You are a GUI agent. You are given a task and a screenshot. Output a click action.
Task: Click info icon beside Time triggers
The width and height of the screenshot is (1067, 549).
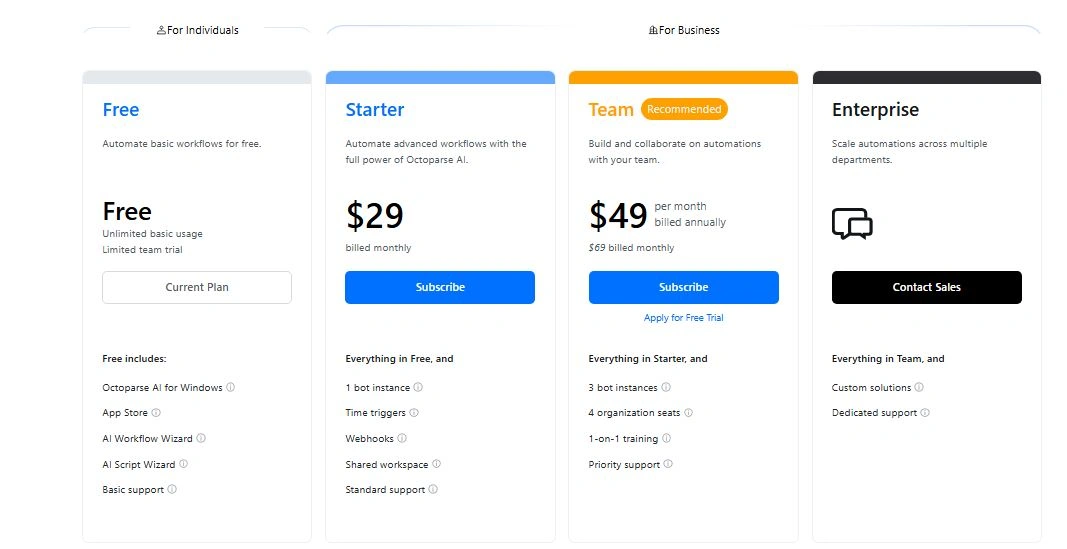[414, 413]
